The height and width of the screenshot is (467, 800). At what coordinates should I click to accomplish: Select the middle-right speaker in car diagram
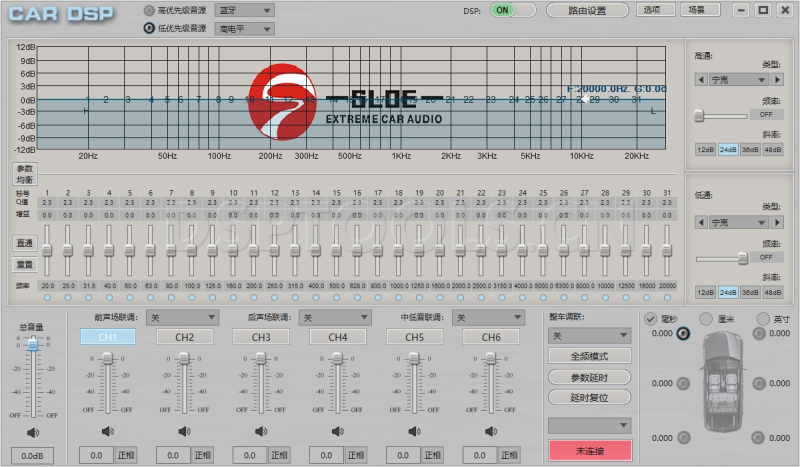pyautogui.click(x=759, y=383)
